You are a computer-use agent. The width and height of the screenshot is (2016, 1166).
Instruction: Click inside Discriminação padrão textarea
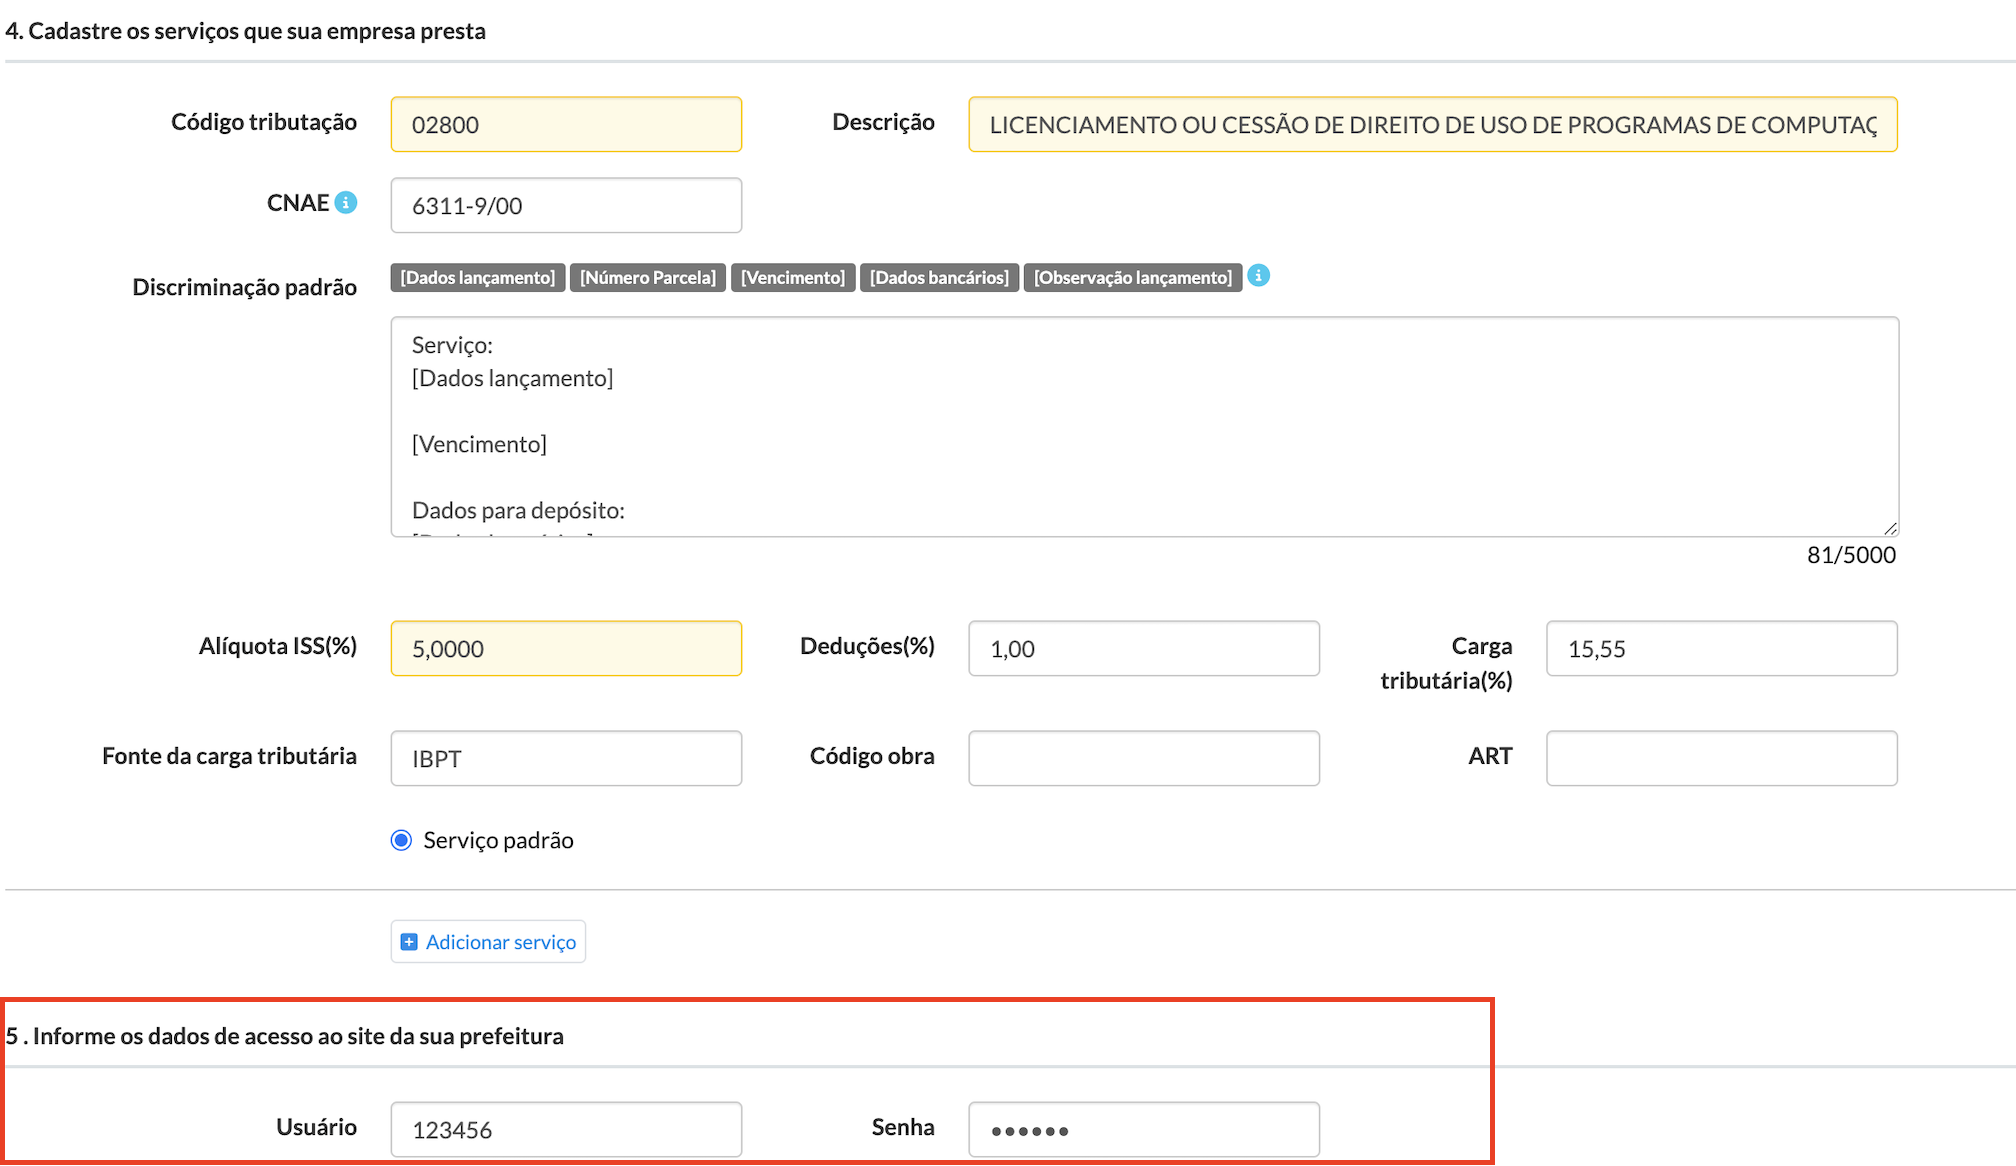pos(1144,427)
